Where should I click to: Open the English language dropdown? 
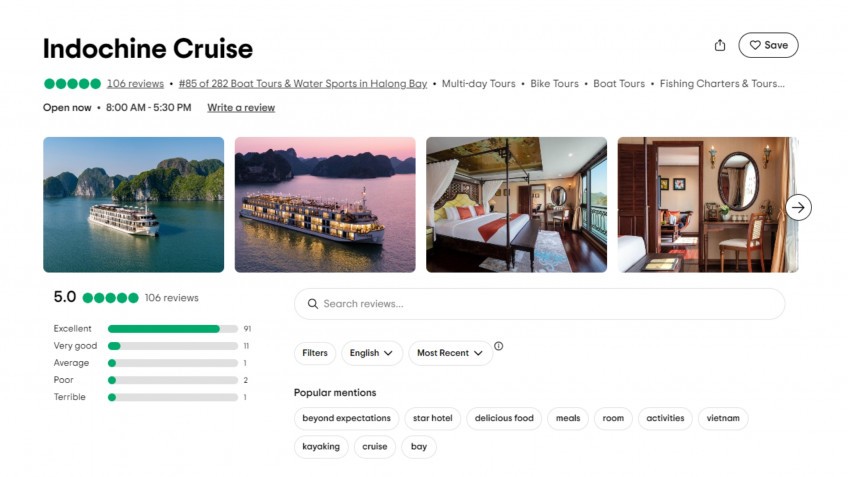pos(372,353)
